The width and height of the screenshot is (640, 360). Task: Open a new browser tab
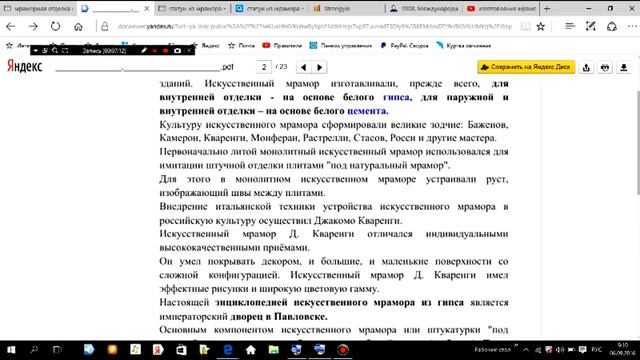coord(547,8)
